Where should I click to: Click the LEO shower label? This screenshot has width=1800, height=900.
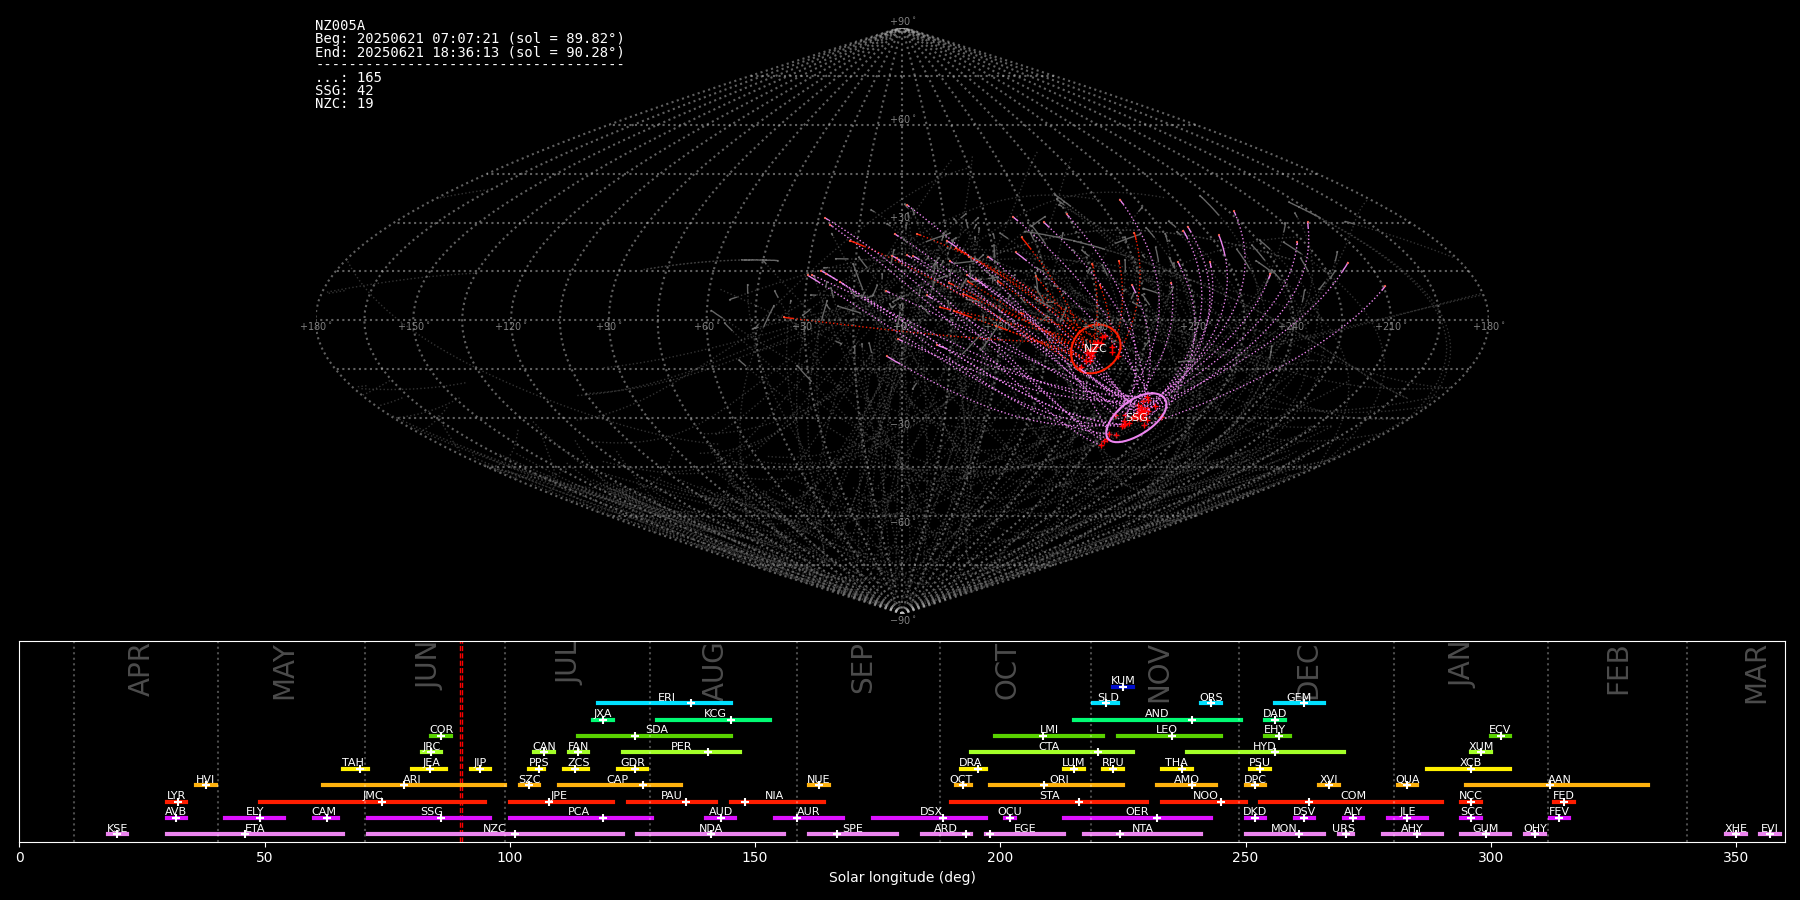pyautogui.click(x=1166, y=730)
